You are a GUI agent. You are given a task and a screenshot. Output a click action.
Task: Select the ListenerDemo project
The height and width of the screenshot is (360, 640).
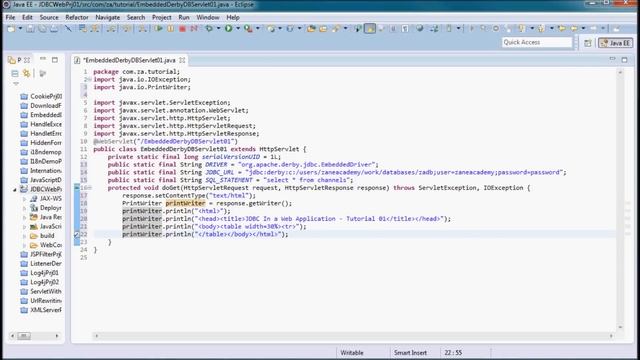coord(41,264)
